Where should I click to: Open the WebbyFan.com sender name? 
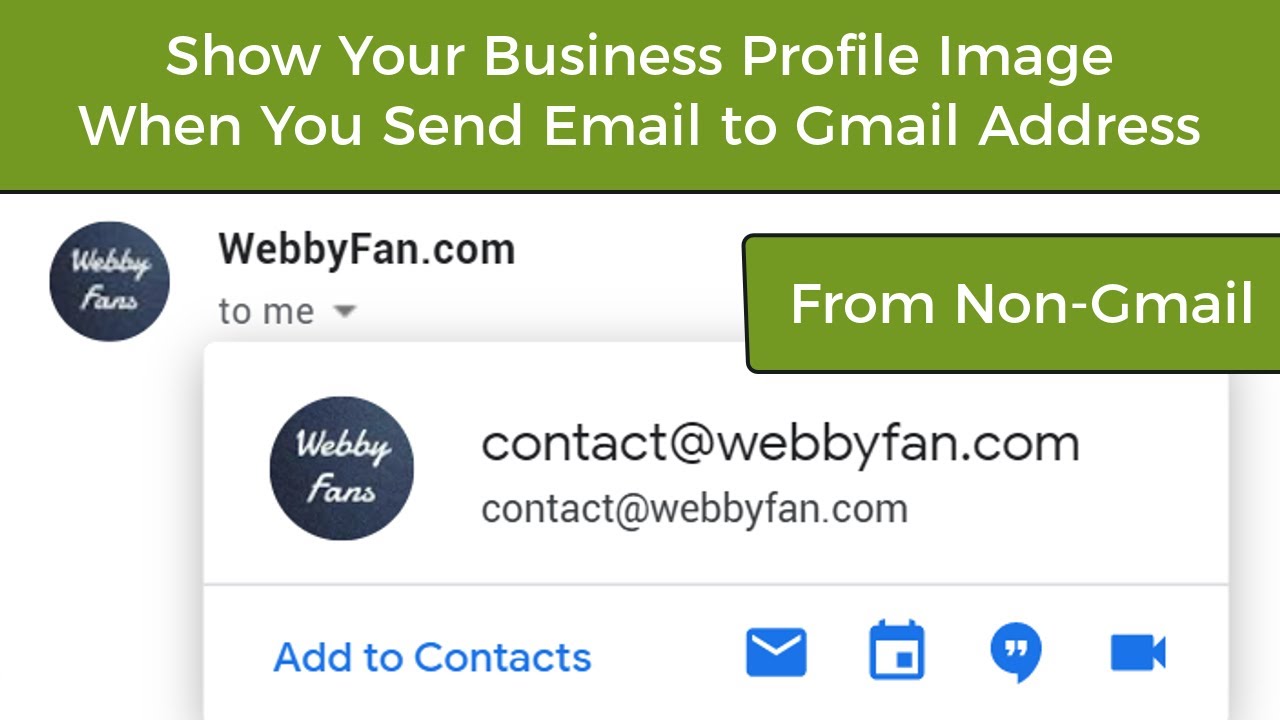(x=366, y=249)
